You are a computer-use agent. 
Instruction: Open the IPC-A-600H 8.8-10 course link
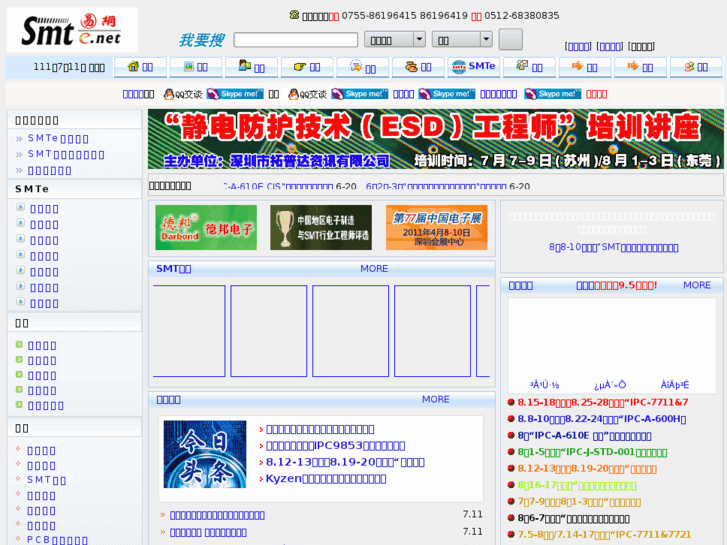pyautogui.click(x=602, y=419)
